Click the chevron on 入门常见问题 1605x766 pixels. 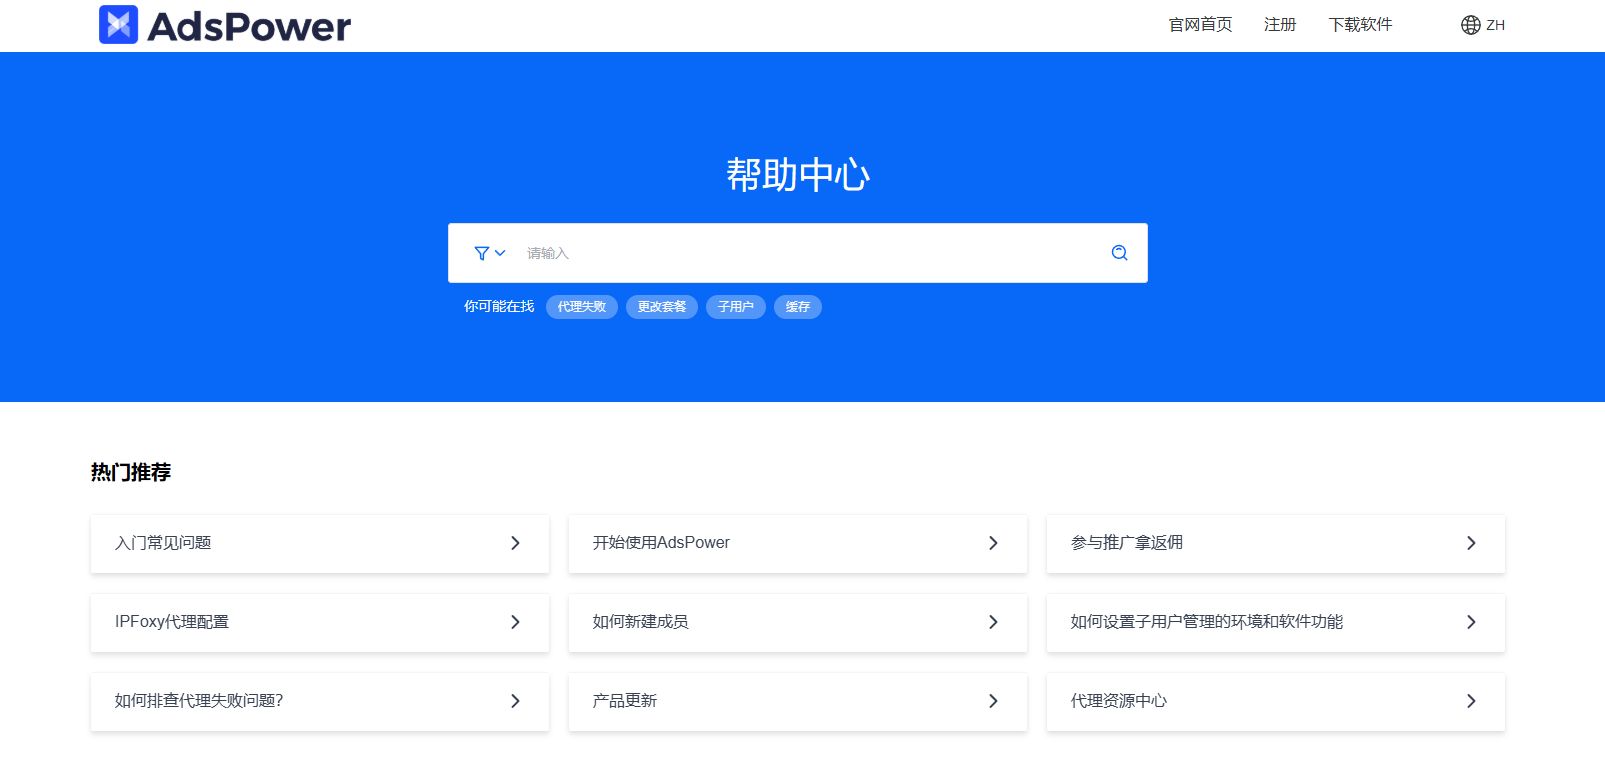(515, 543)
